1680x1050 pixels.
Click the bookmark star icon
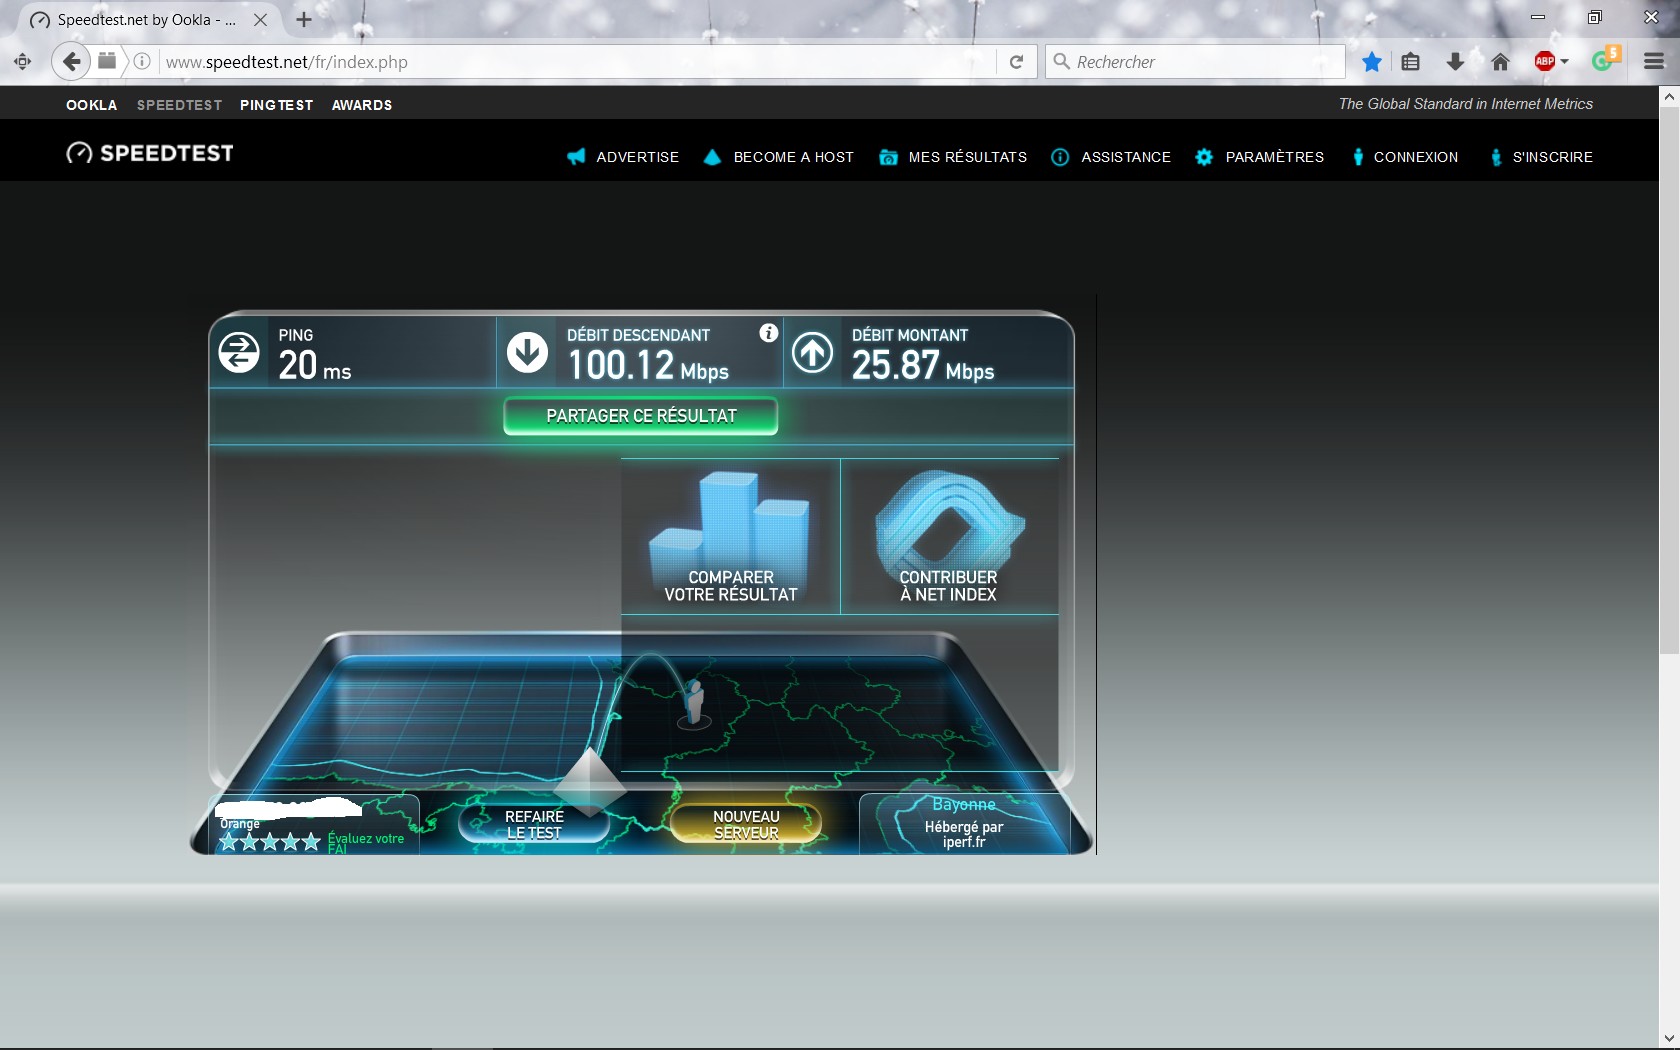tap(1372, 62)
